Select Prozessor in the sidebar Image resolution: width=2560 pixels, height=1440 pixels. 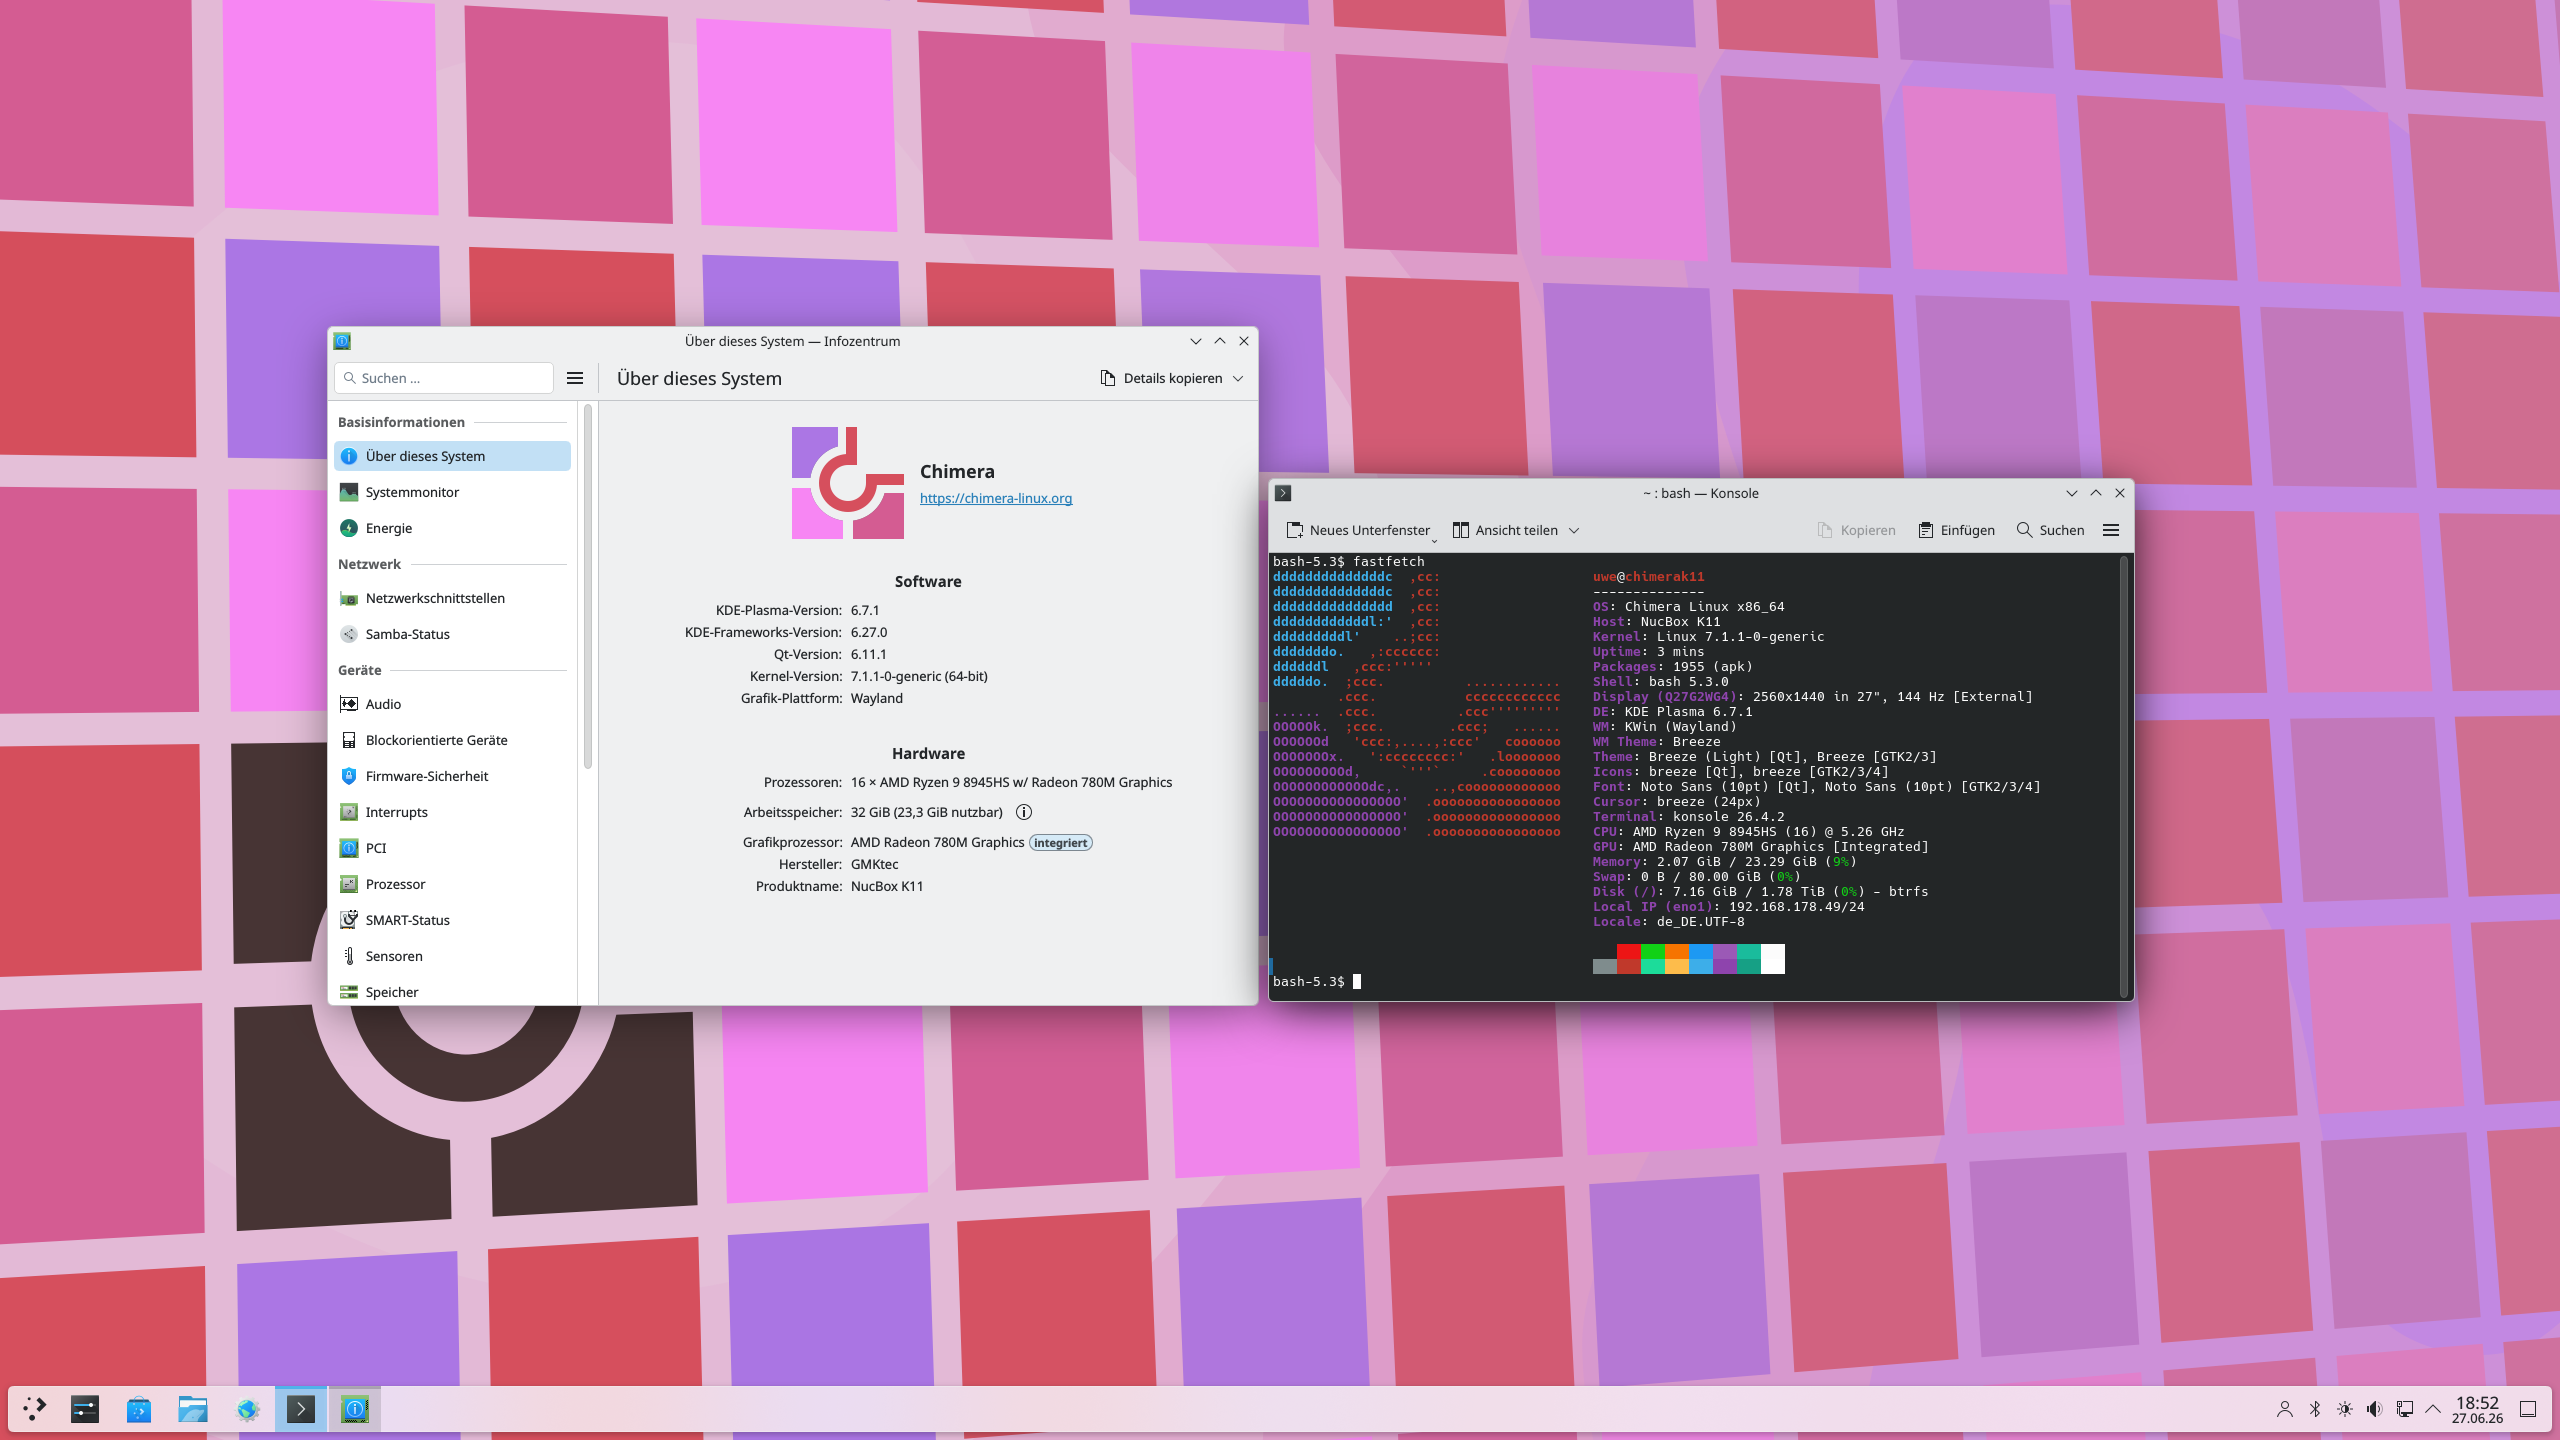pos(452,884)
